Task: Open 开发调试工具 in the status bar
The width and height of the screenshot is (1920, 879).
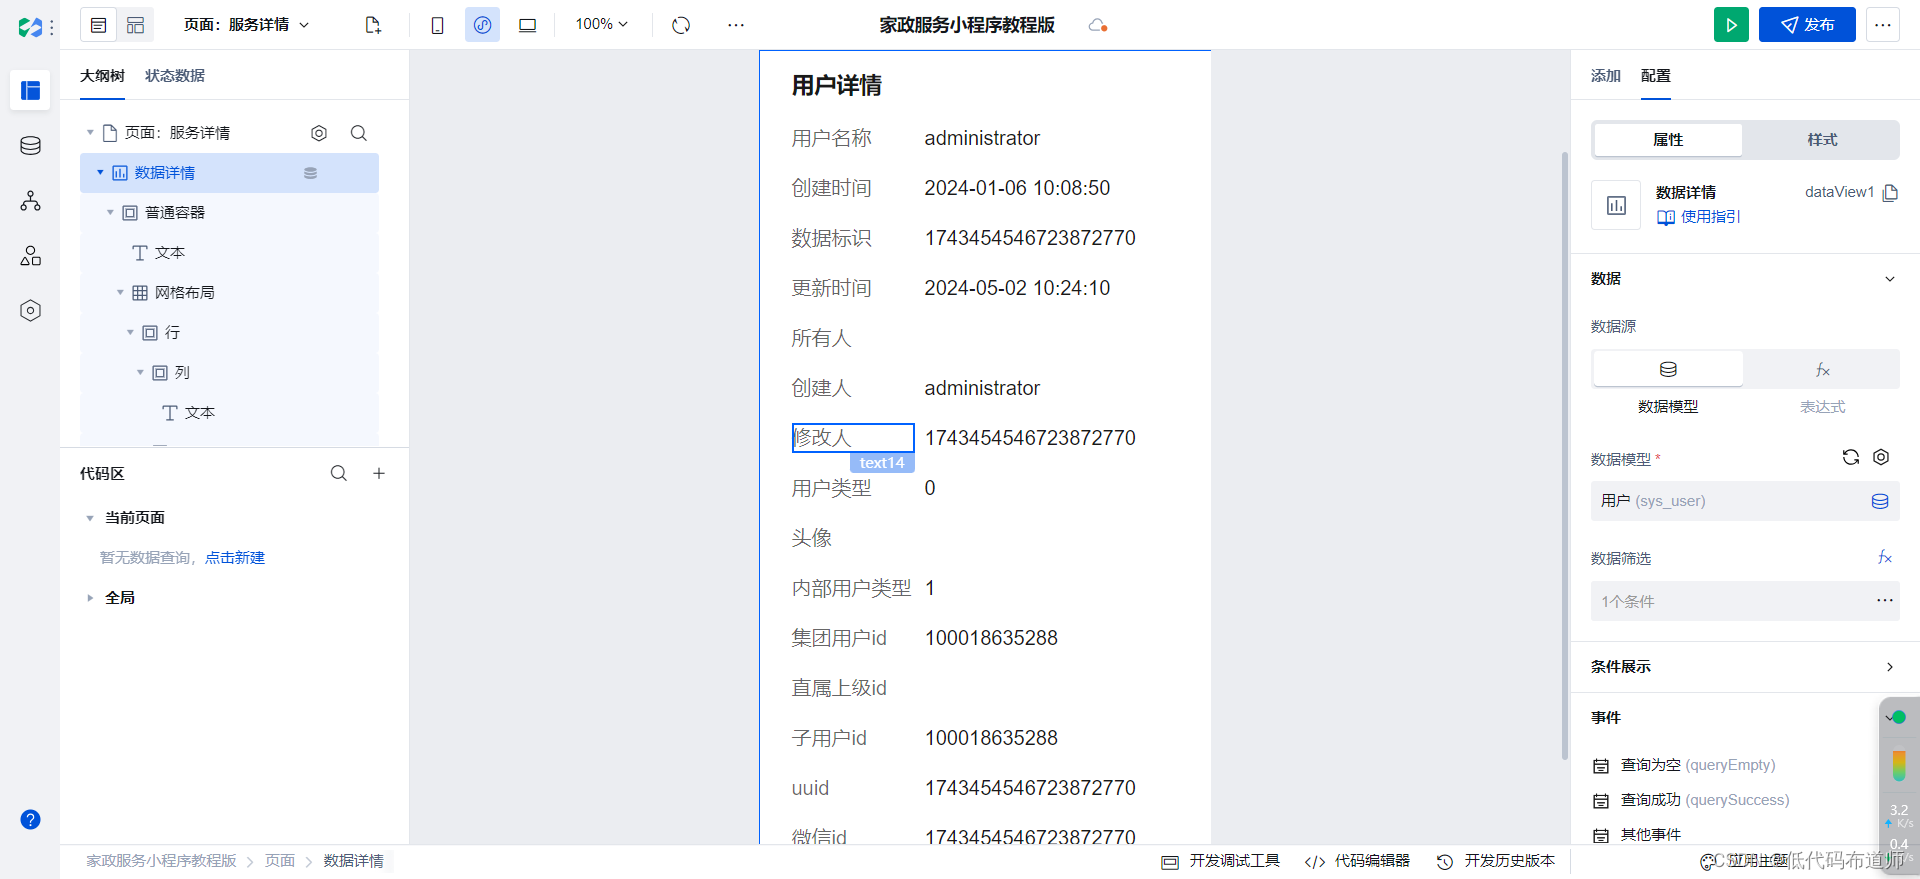Action: [1221, 861]
